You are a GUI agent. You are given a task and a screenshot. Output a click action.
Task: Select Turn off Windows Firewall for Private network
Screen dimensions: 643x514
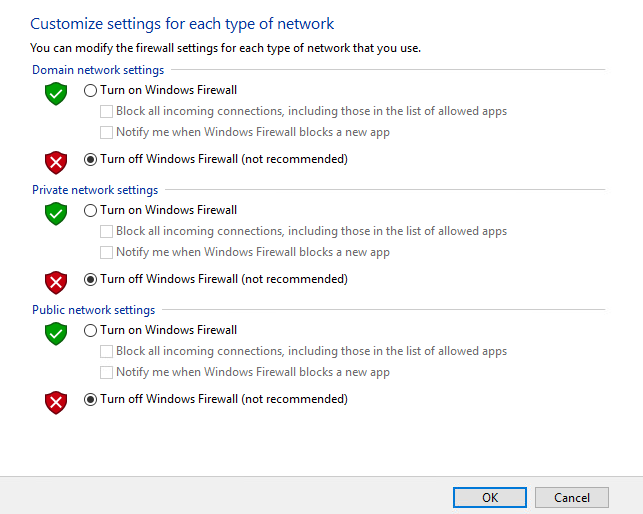[91, 279]
